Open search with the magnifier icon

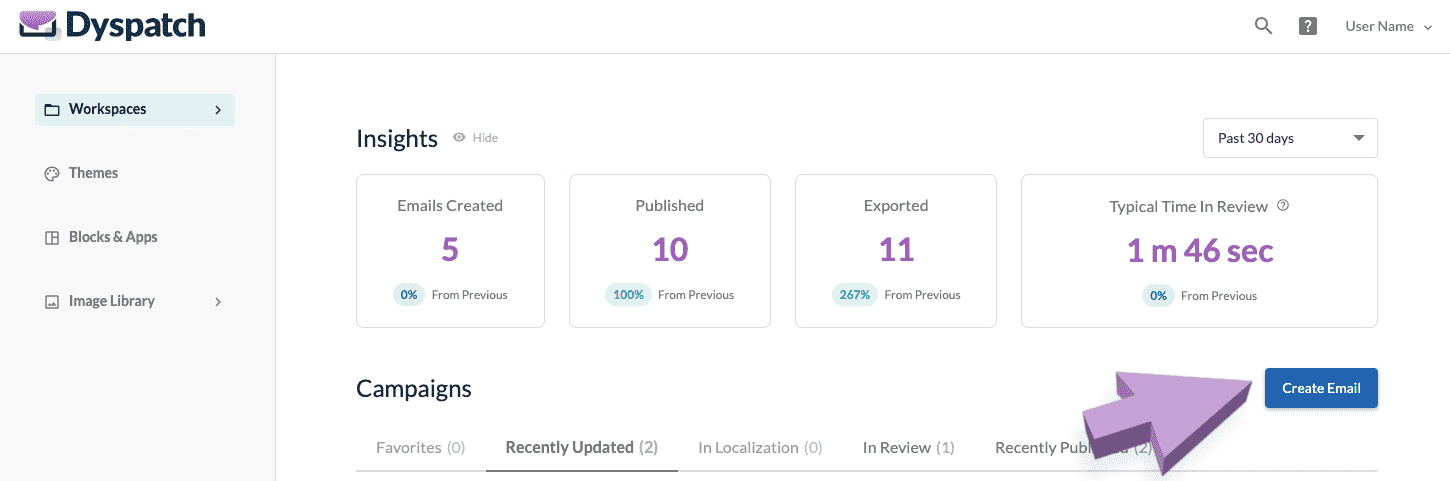(1263, 26)
